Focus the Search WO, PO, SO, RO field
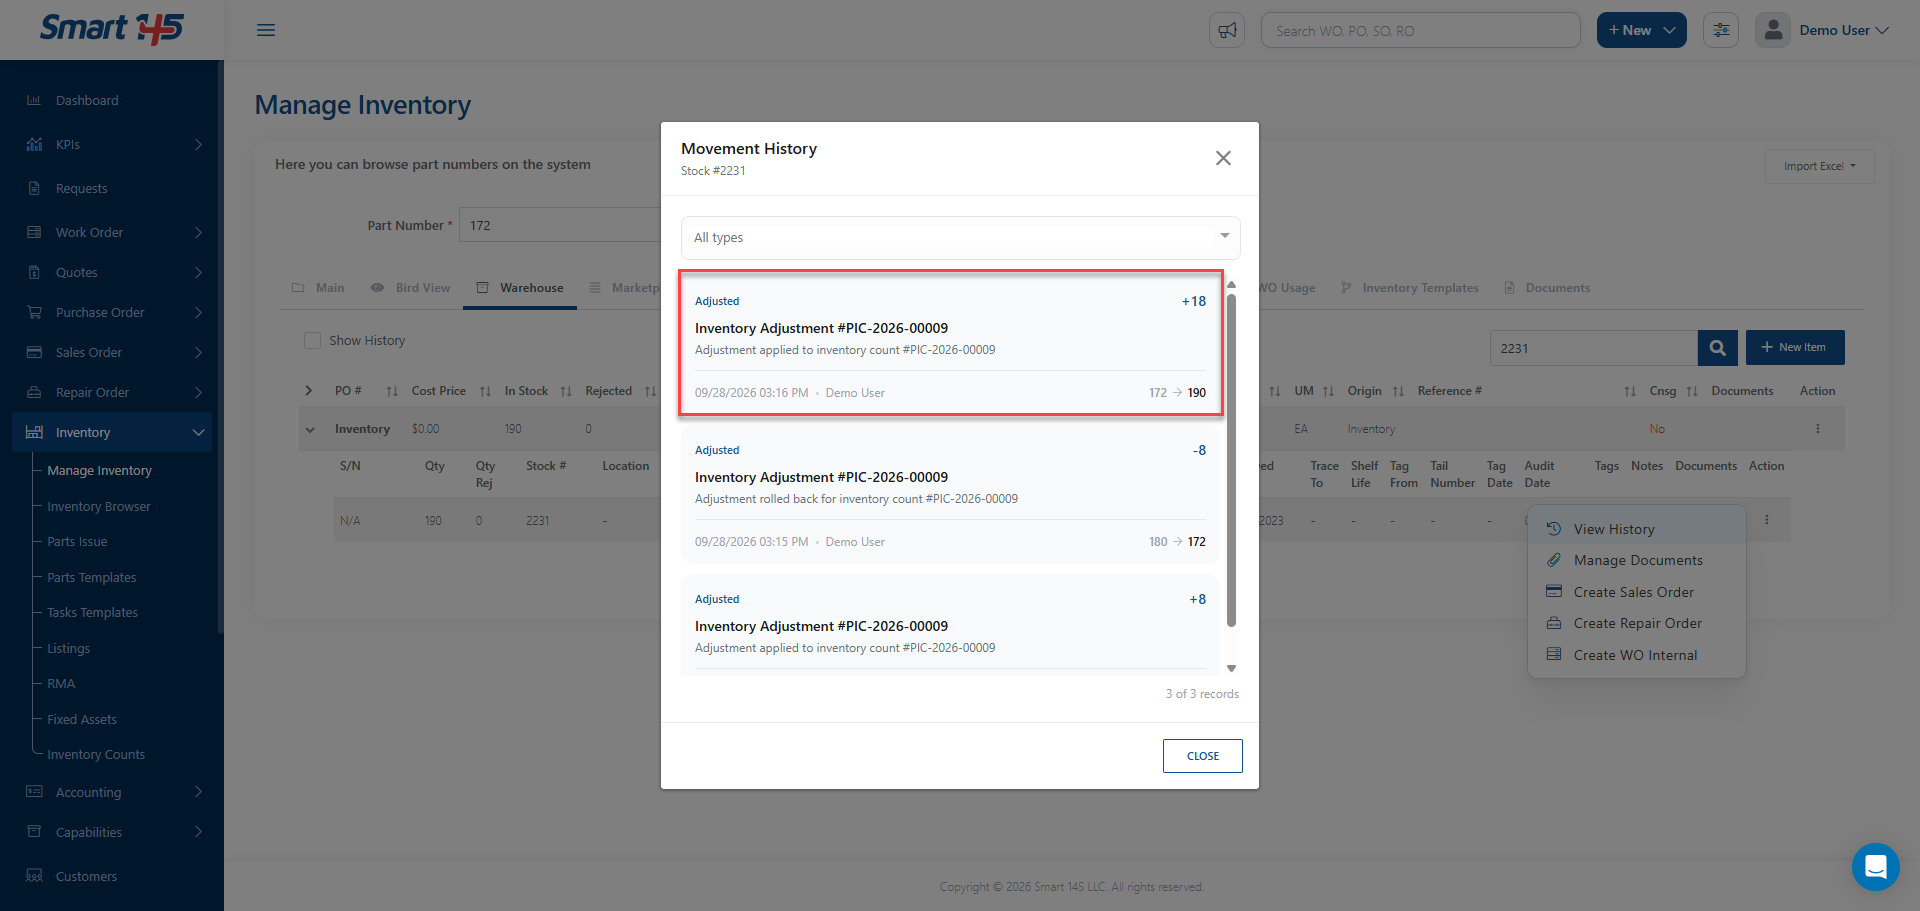The width and height of the screenshot is (1920, 911). coord(1420,30)
